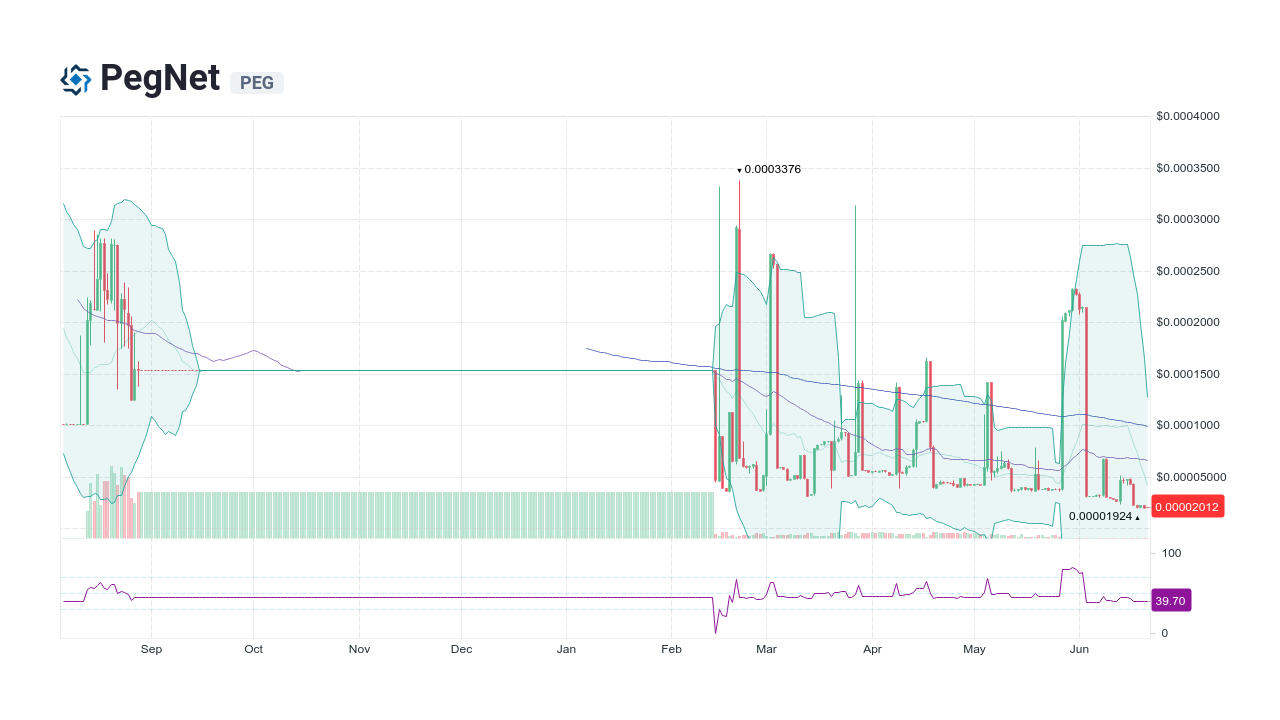Click the 100 label on the RSI scale
This screenshot has width=1280, height=720.
tap(1170, 553)
